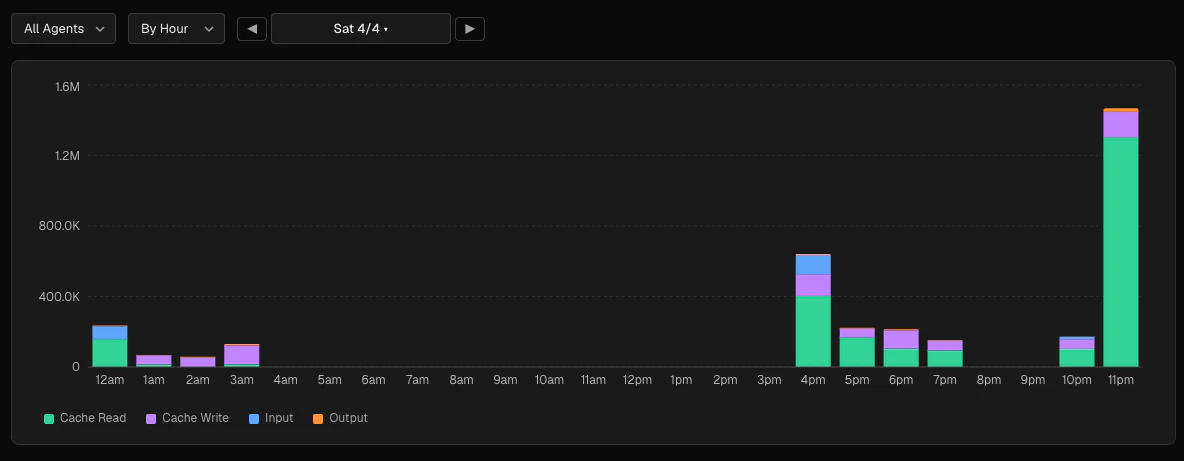Click the 12pm x-axis label
Viewport: 1184px width, 461px height.
637,380
